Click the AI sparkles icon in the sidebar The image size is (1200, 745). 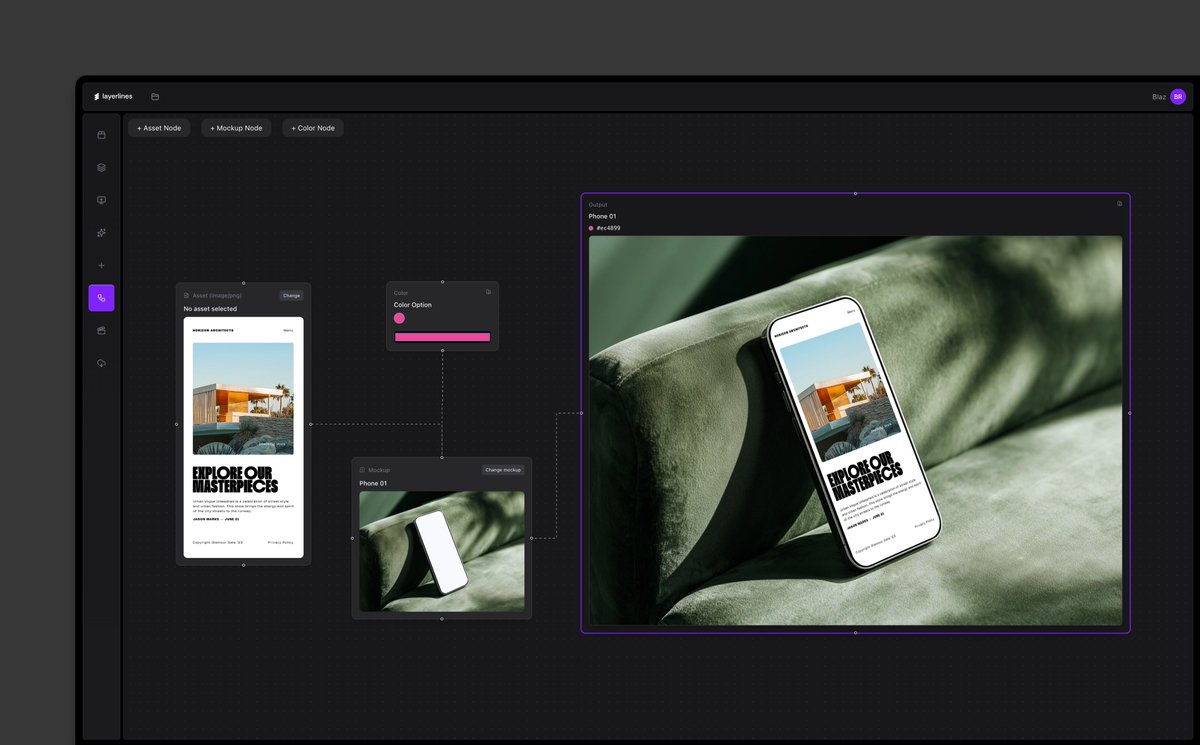[100, 232]
